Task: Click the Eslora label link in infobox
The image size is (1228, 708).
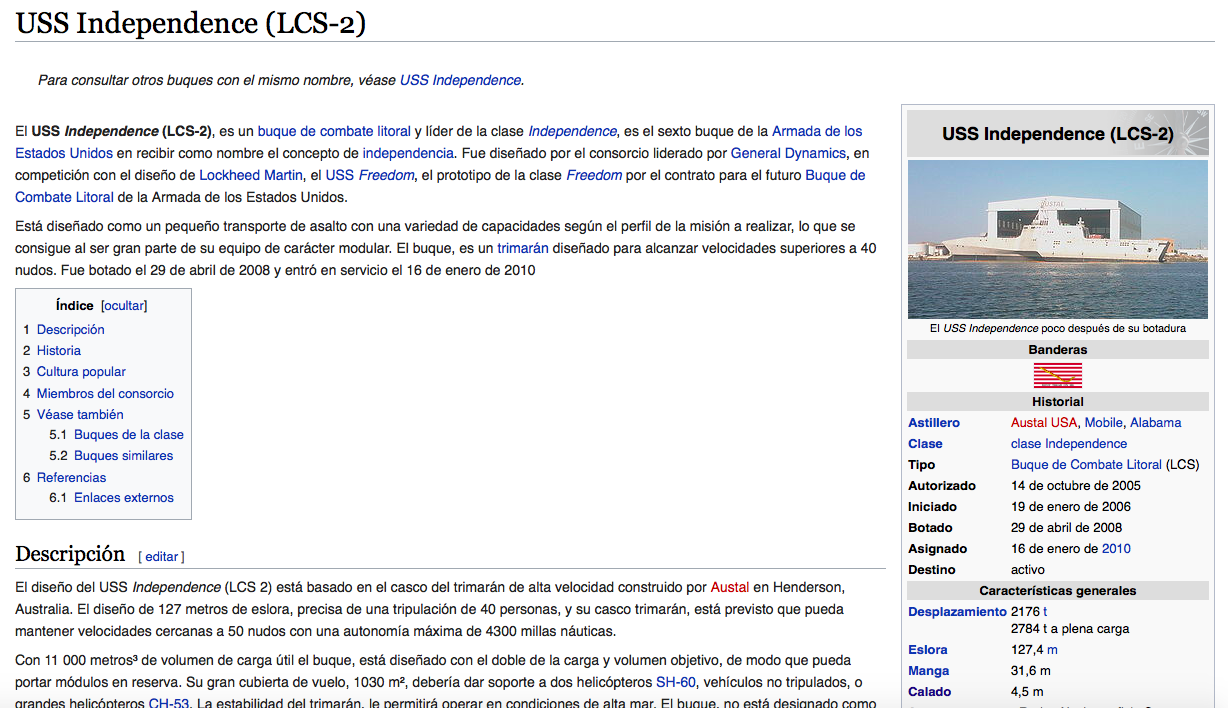Action: (928, 650)
